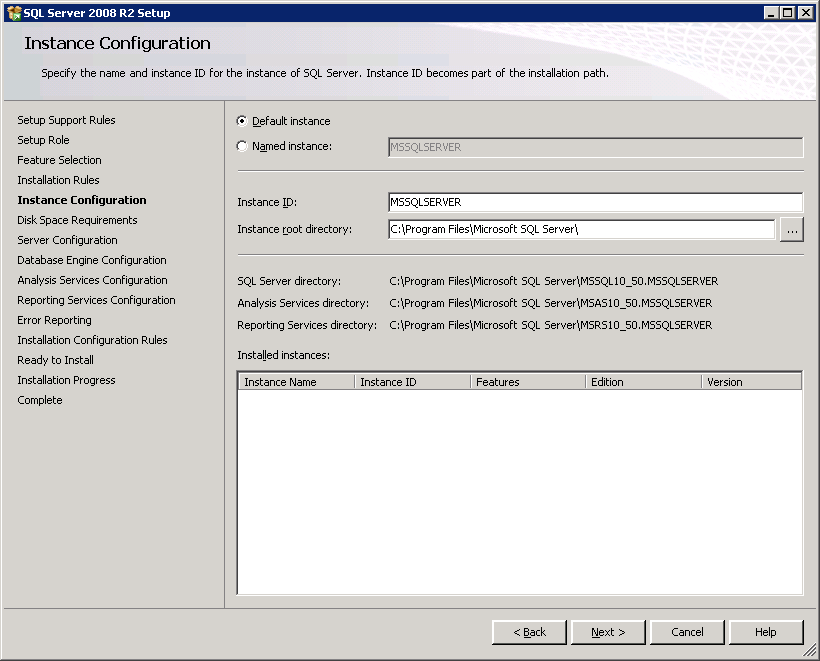Select the Named instance radio button
Screen dimensions: 820x661
[x=242, y=146]
